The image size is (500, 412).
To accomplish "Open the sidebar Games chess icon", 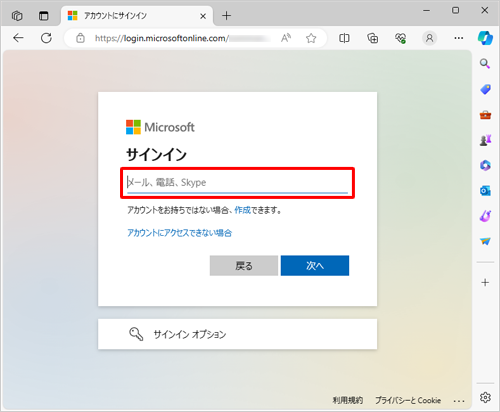I will [485, 140].
